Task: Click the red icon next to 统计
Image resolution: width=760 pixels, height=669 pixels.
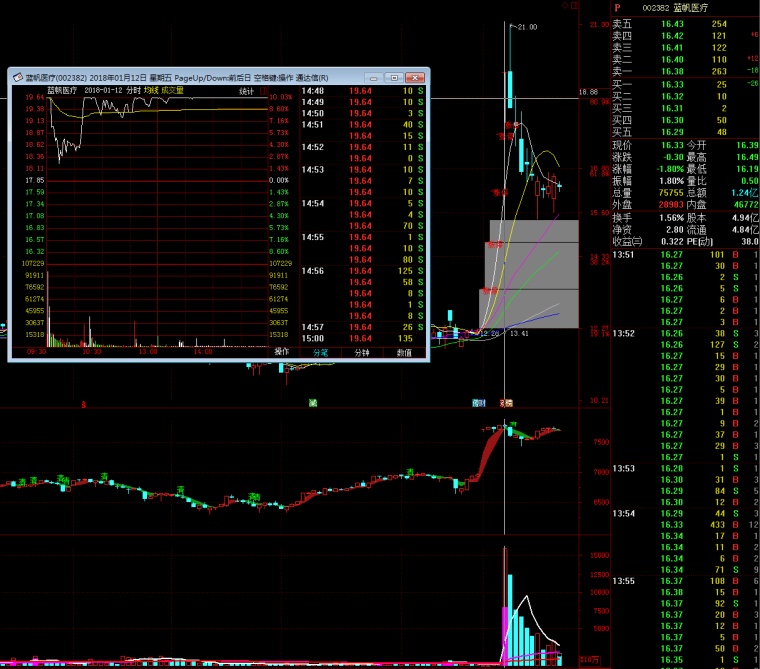Action: pyautogui.click(x=263, y=90)
